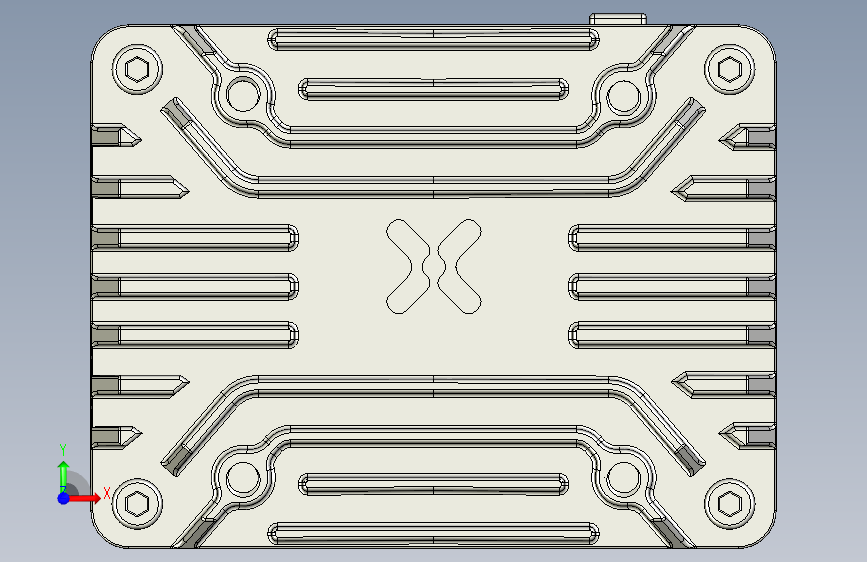Select the hex socket screw in the bottom-left corner
This screenshot has width=867, height=562.
pos(137,504)
